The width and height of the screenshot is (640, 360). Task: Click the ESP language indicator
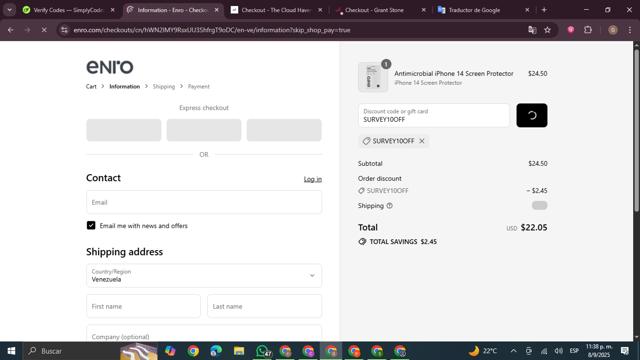574,351
